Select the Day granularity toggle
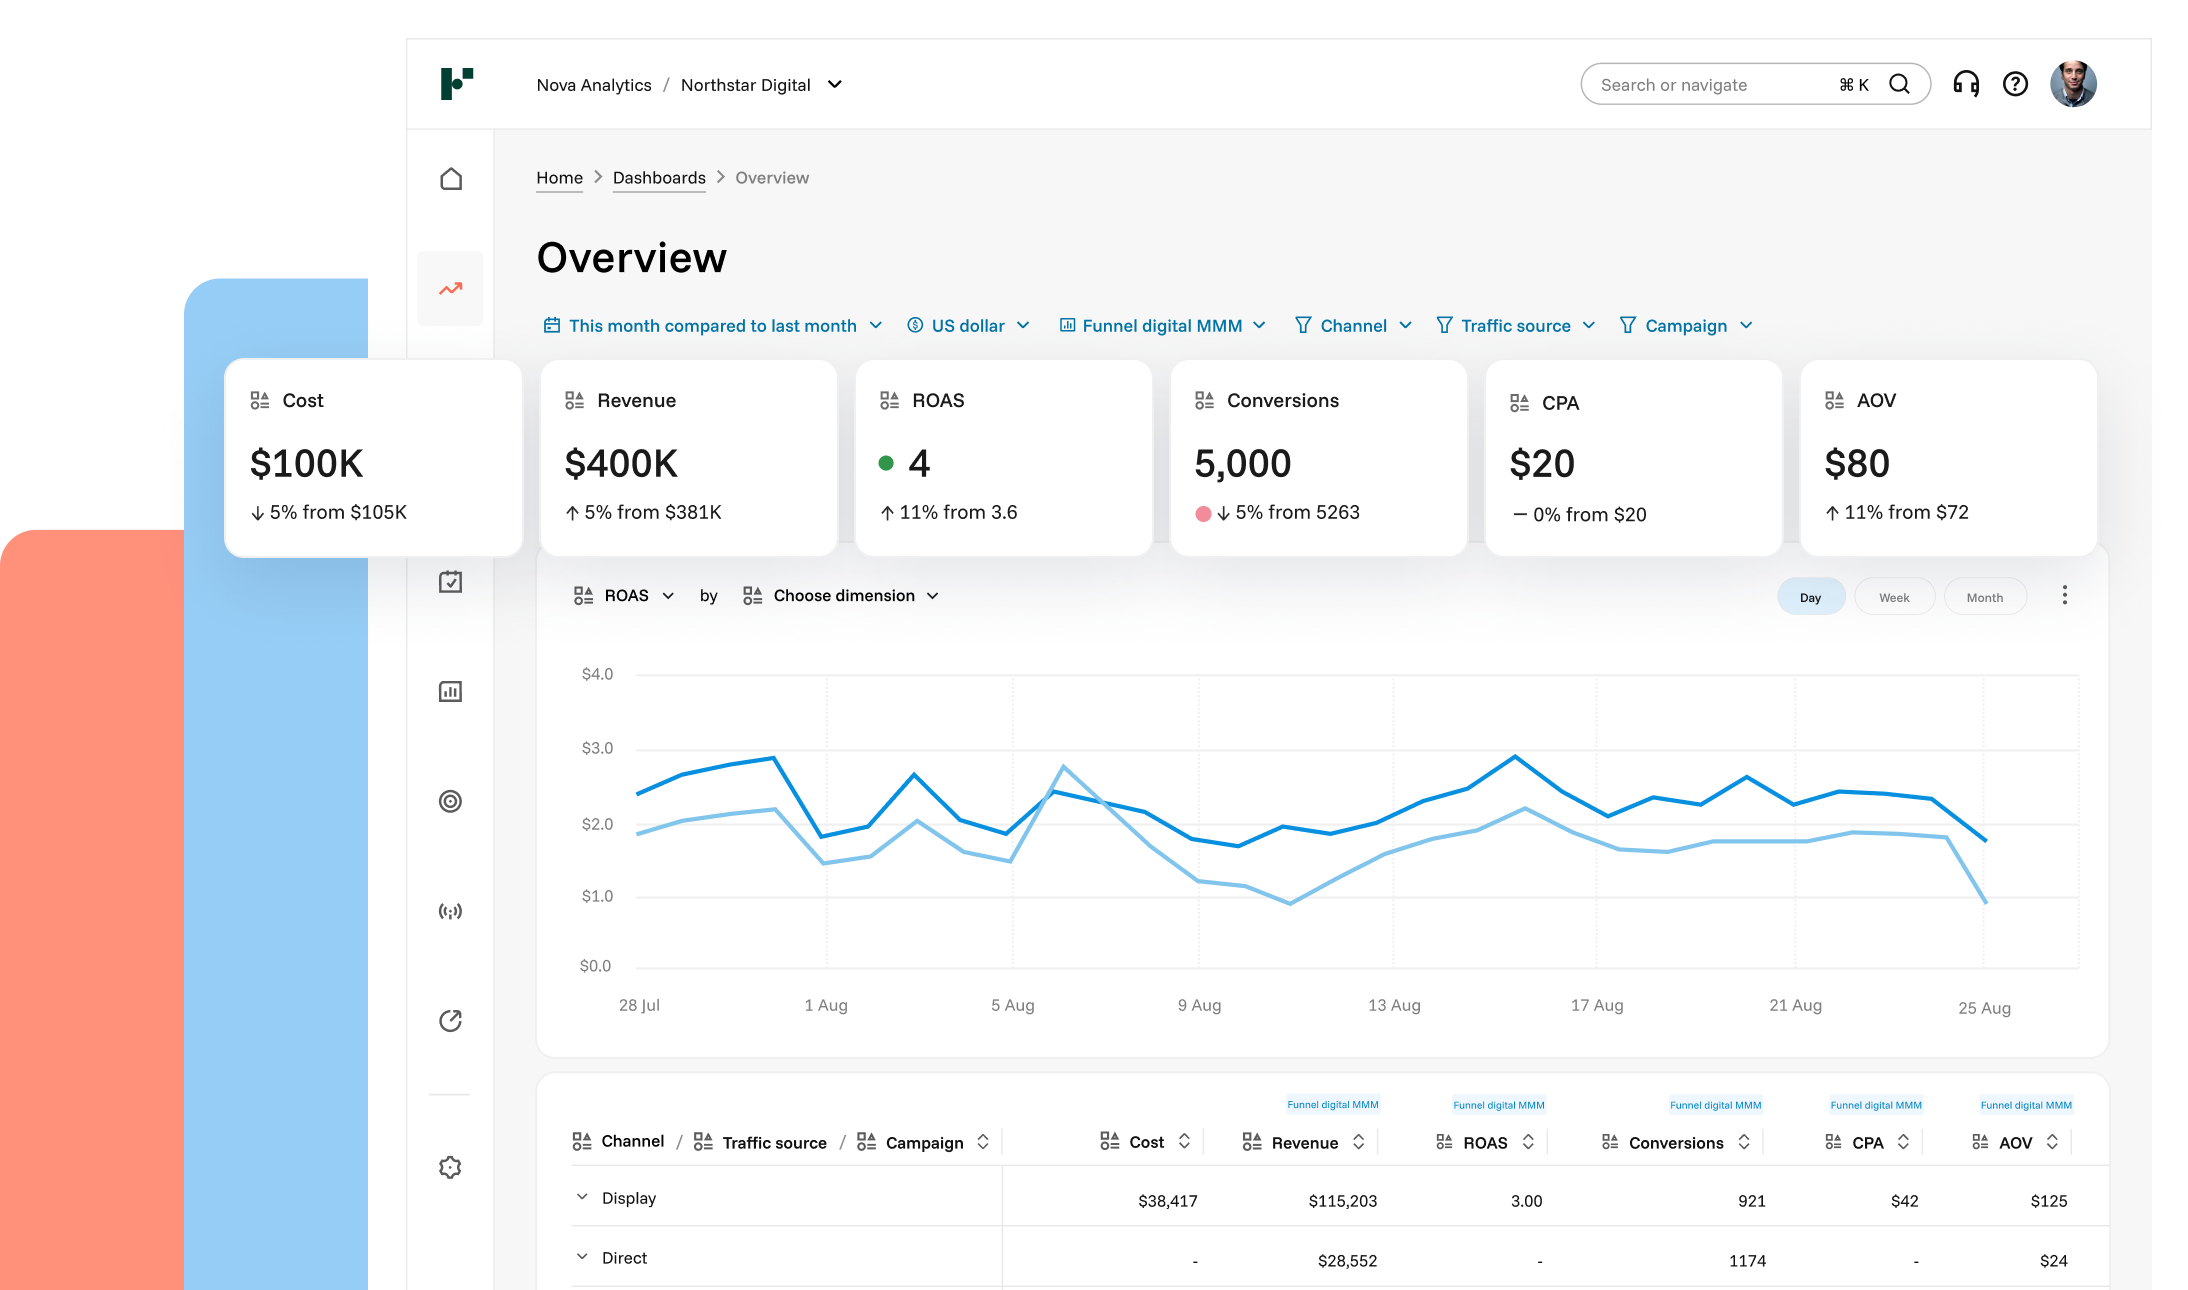 coord(1810,597)
